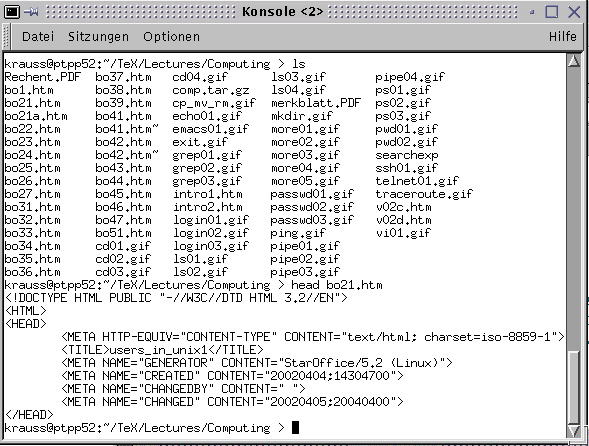Image resolution: width=589 pixels, height=446 pixels.
Task: Open the Datei menu
Action: click(x=38, y=37)
